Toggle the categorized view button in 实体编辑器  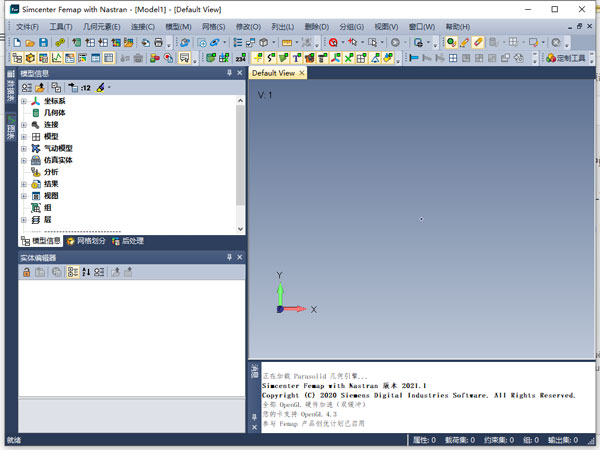click(x=72, y=272)
